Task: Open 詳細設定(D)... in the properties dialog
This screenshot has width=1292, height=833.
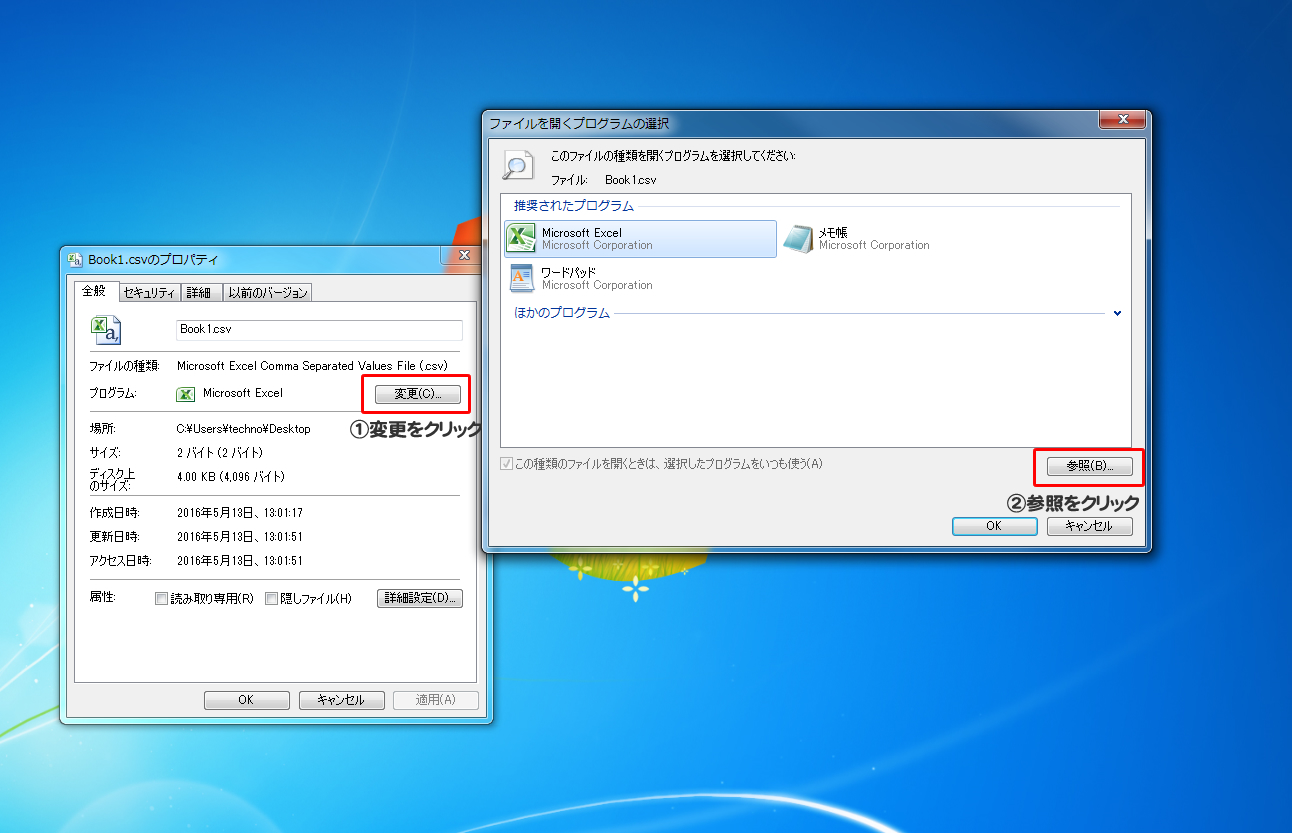Action: point(420,599)
